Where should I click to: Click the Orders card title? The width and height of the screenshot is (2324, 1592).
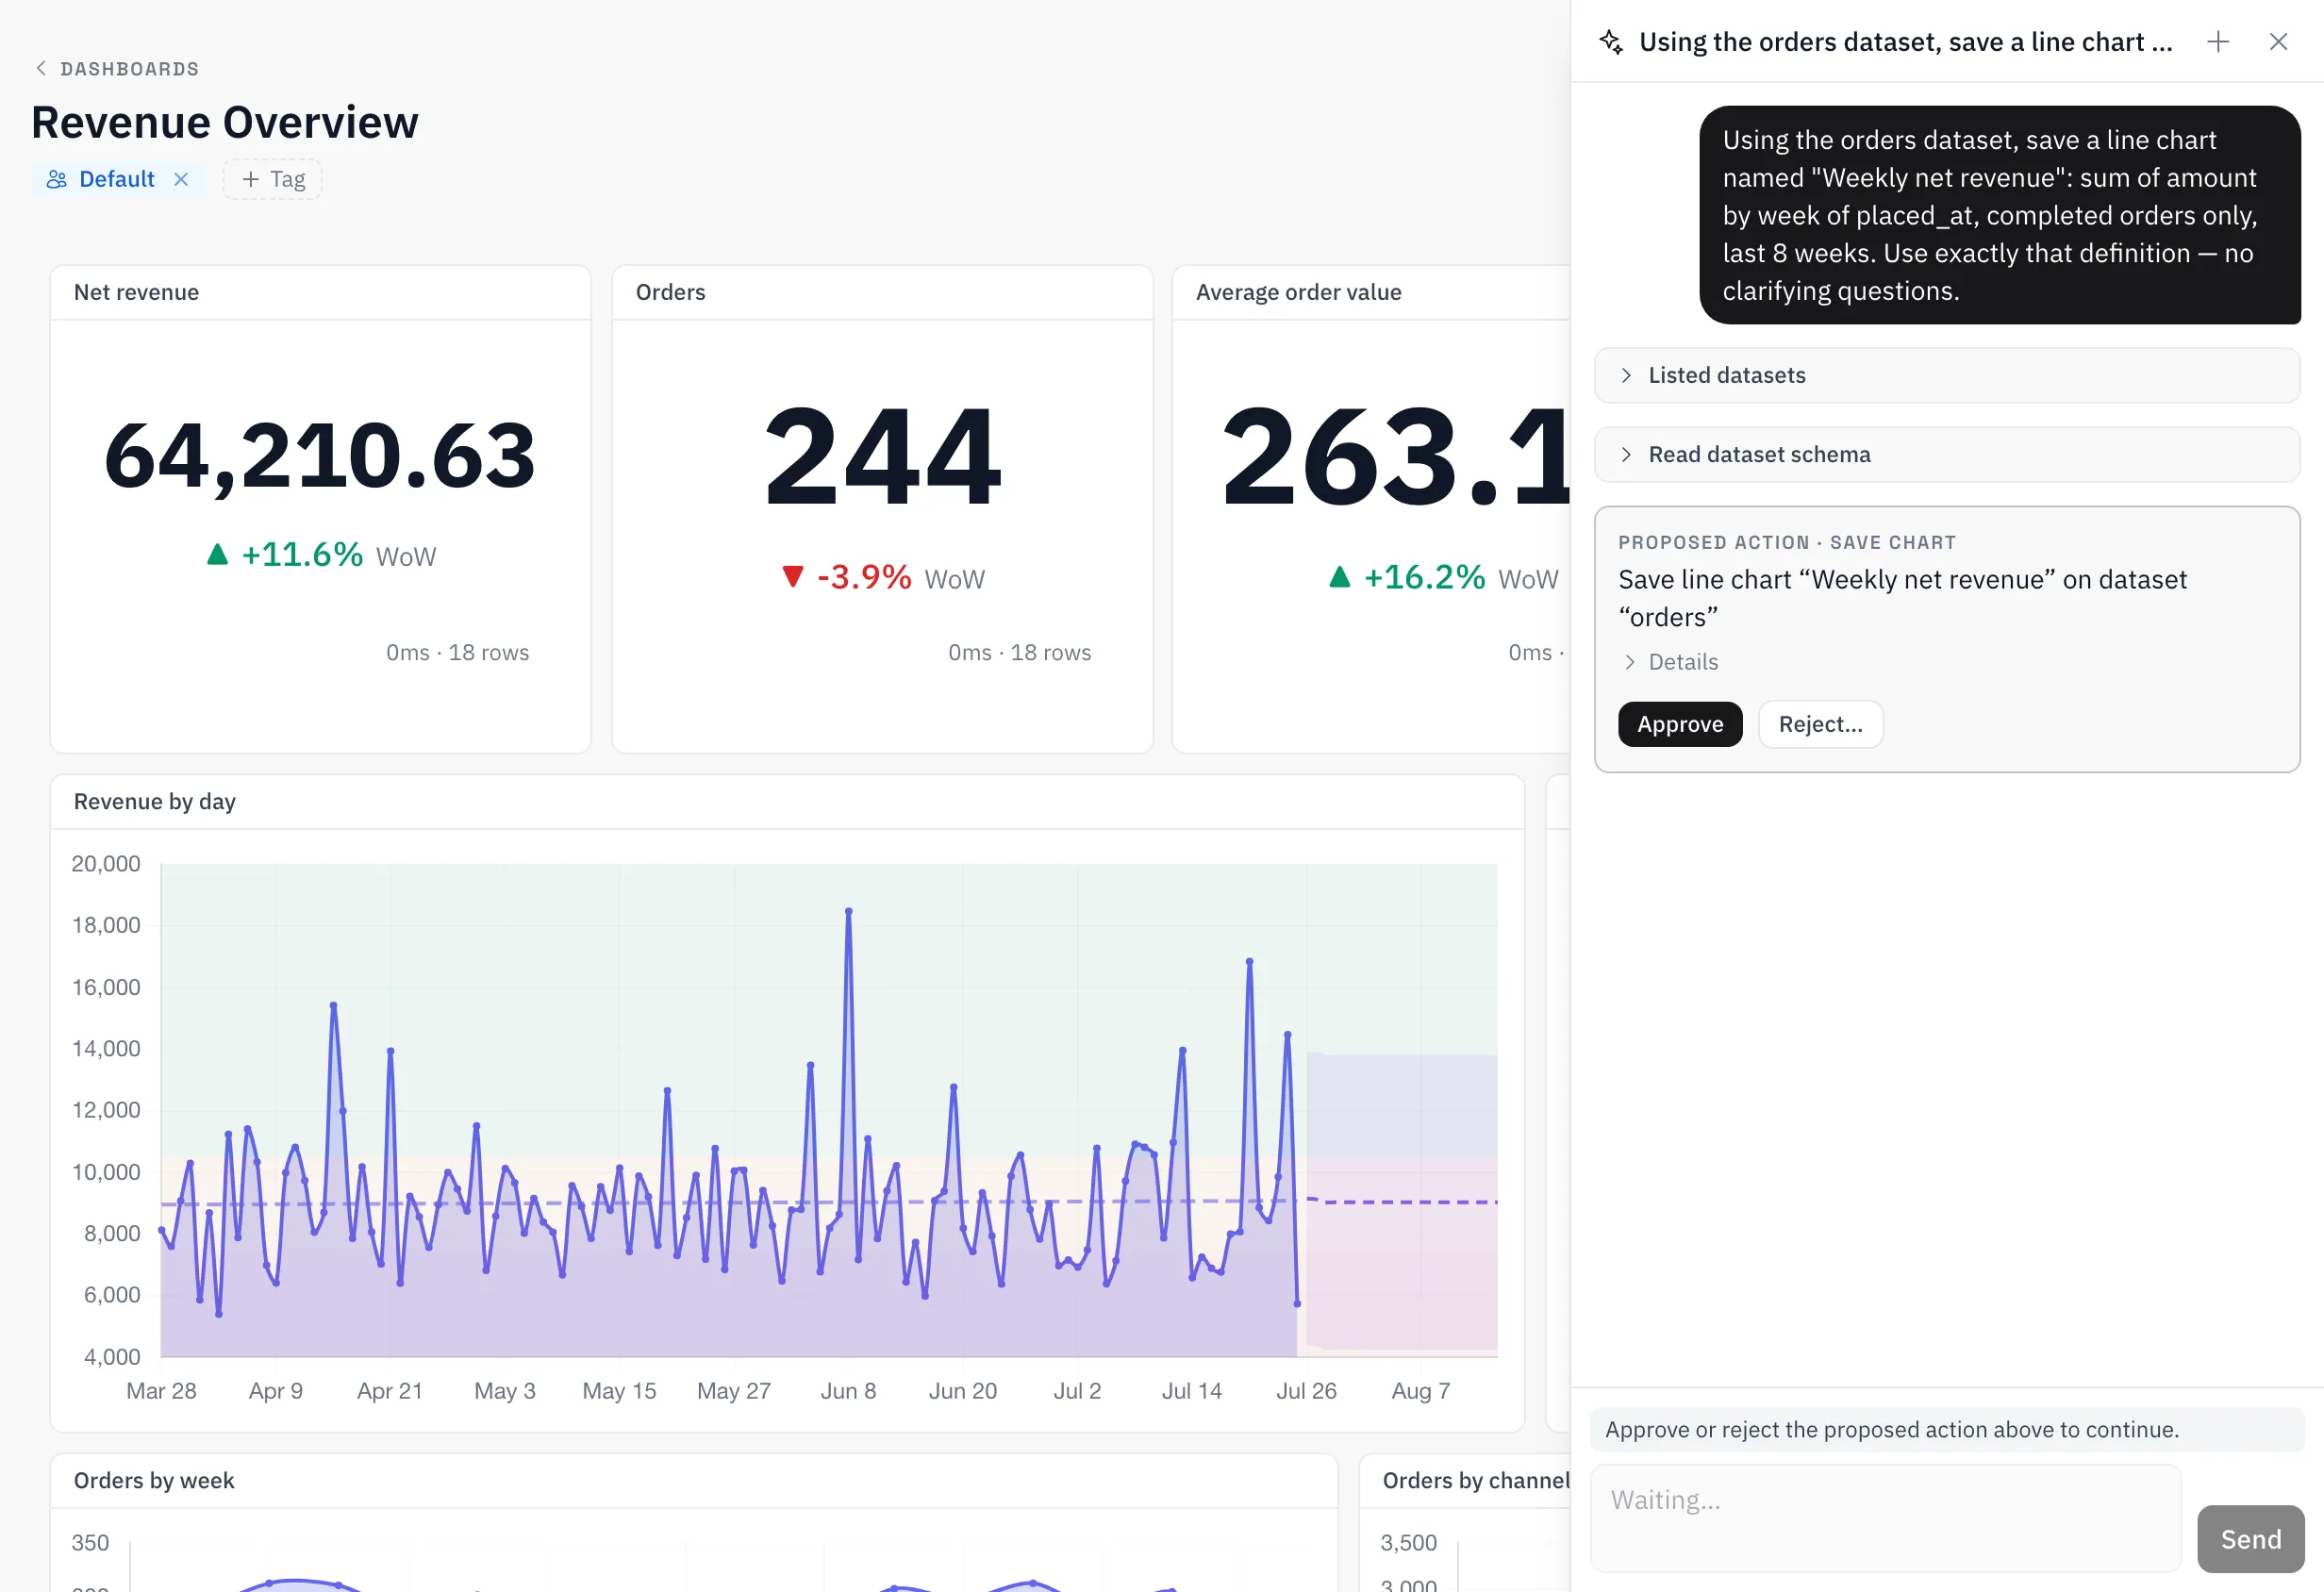coord(670,292)
